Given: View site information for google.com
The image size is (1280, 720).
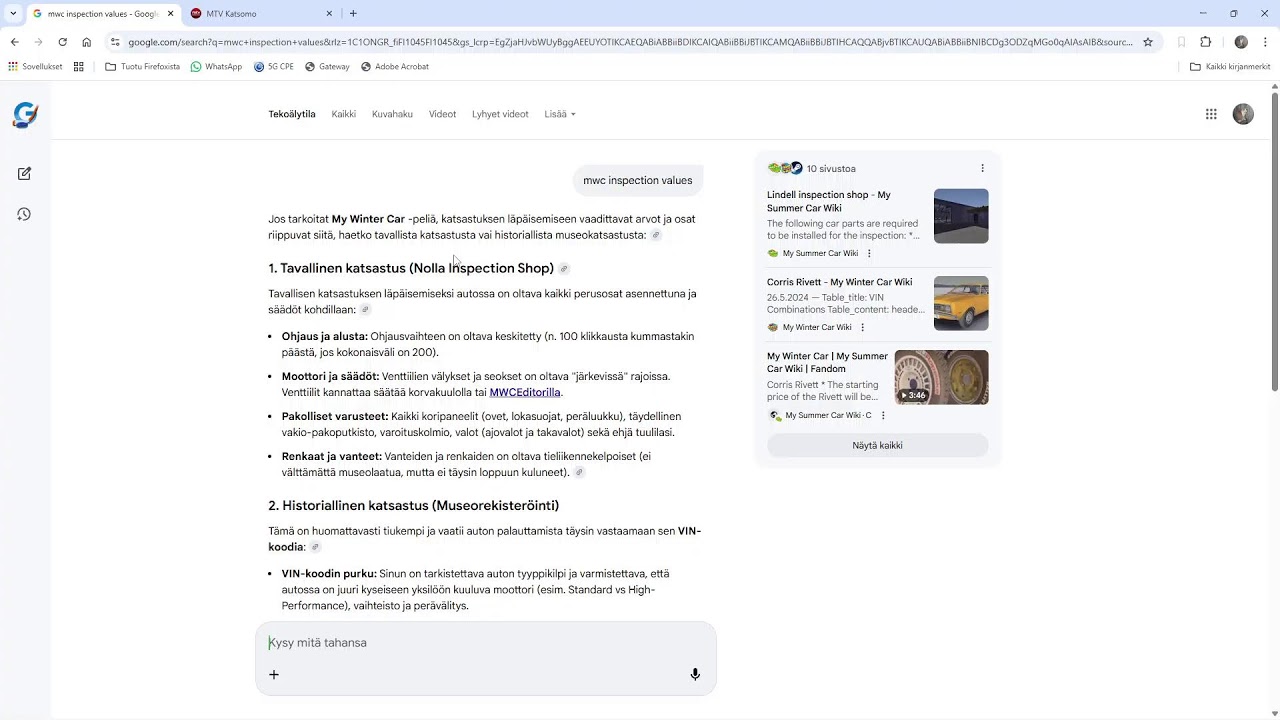Looking at the screenshot, I should pyautogui.click(x=115, y=42).
